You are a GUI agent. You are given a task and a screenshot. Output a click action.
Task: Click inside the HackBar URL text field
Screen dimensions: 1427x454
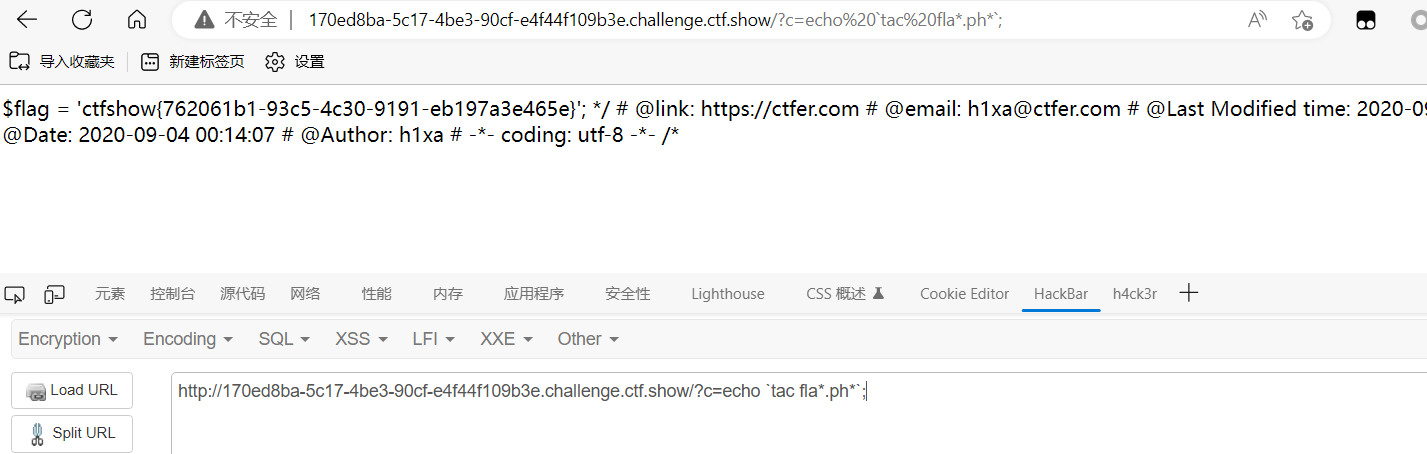click(x=799, y=413)
